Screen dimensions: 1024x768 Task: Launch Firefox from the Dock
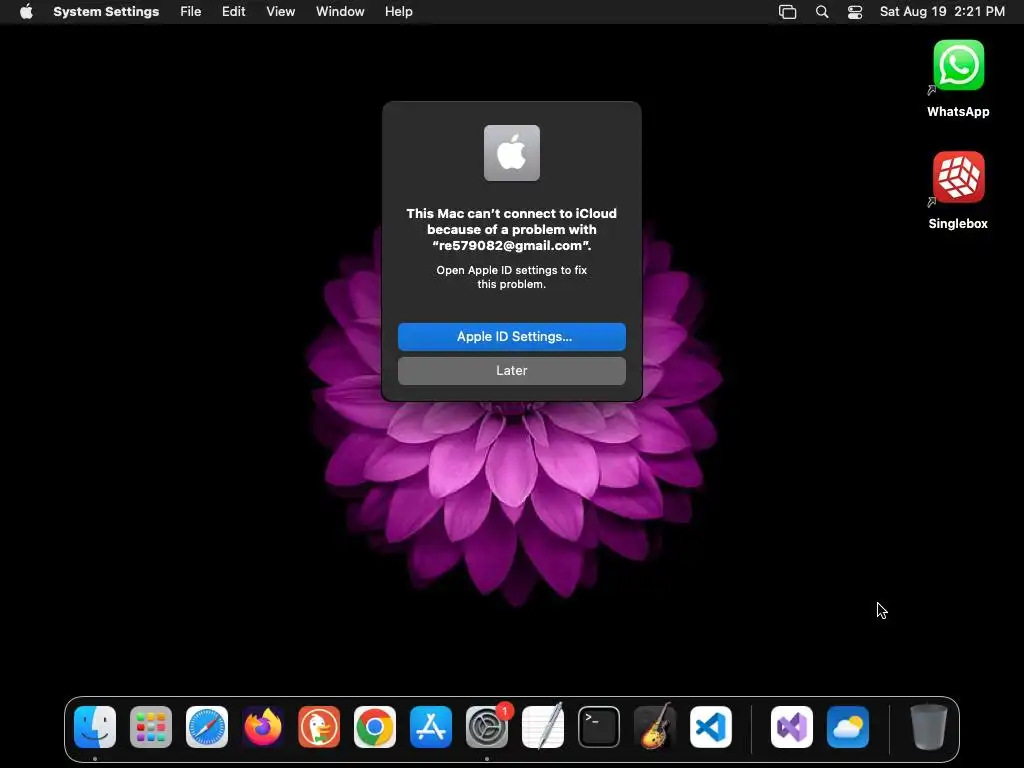point(263,727)
